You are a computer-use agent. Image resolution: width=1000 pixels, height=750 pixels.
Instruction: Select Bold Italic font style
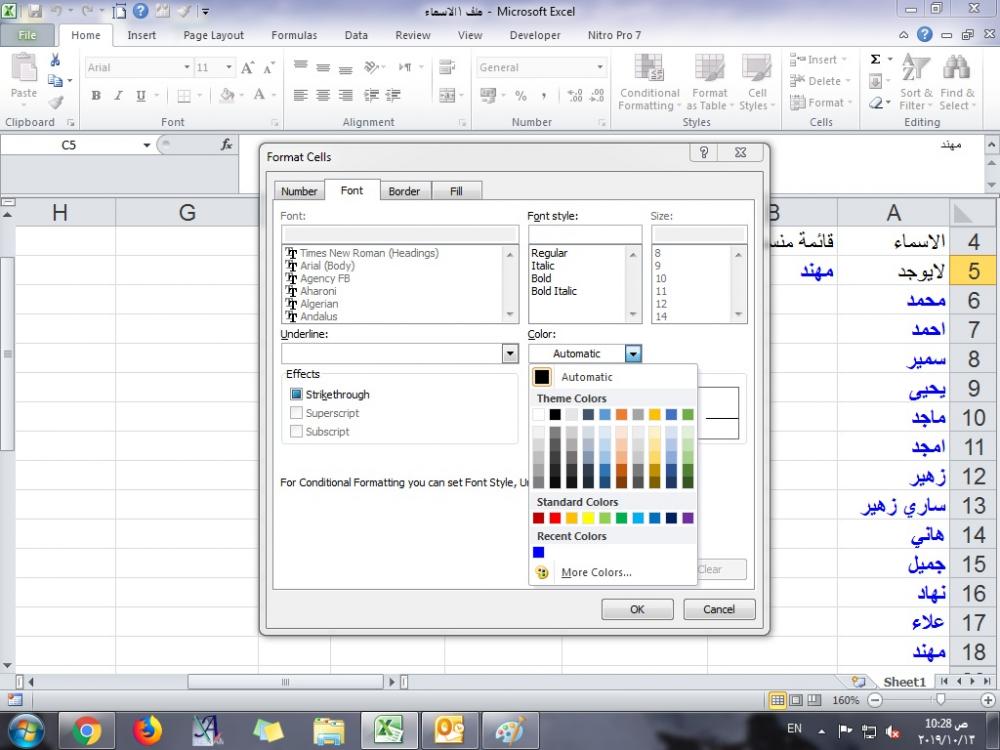tap(554, 291)
